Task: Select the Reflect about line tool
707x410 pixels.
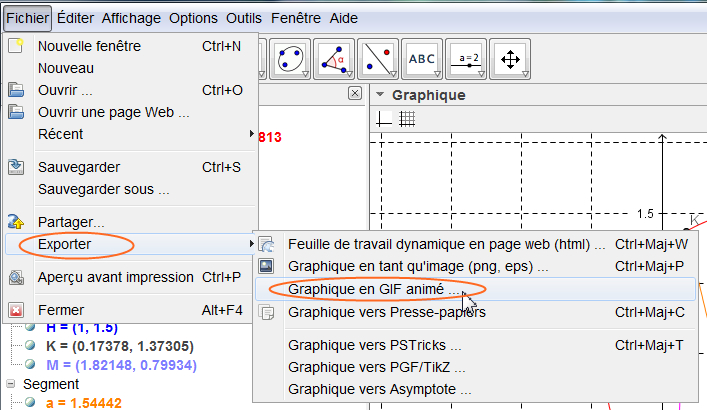Action: pos(378,59)
